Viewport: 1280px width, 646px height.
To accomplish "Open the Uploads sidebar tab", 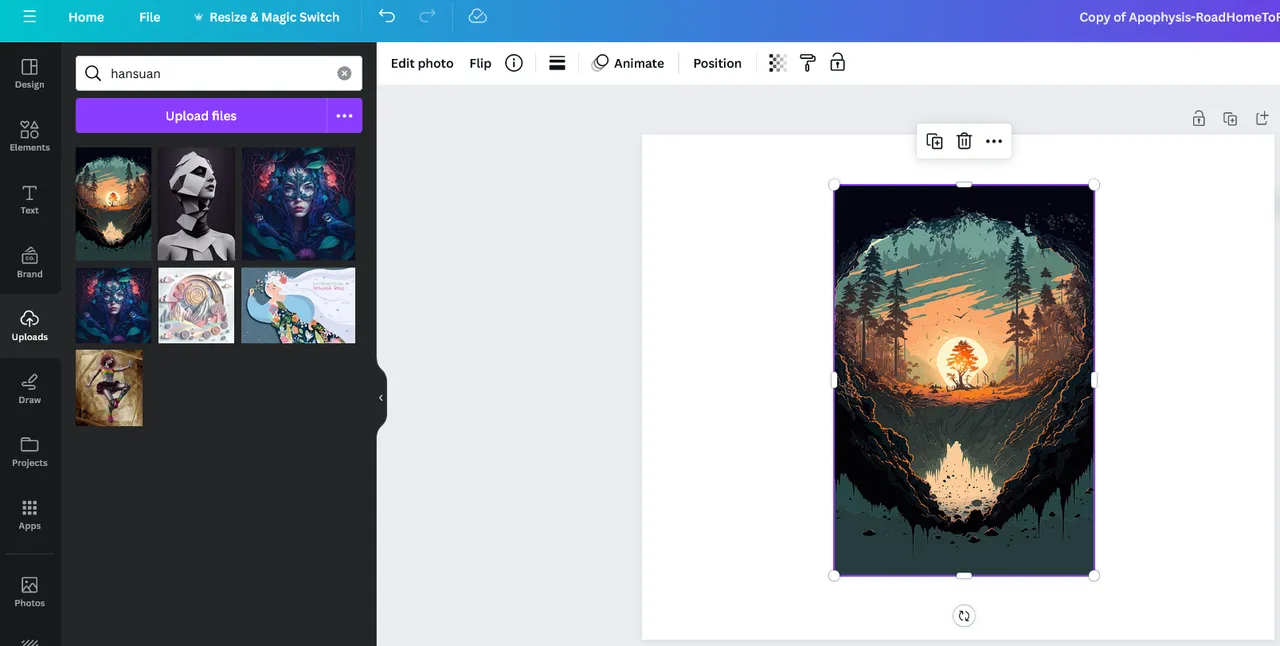I will (x=29, y=325).
